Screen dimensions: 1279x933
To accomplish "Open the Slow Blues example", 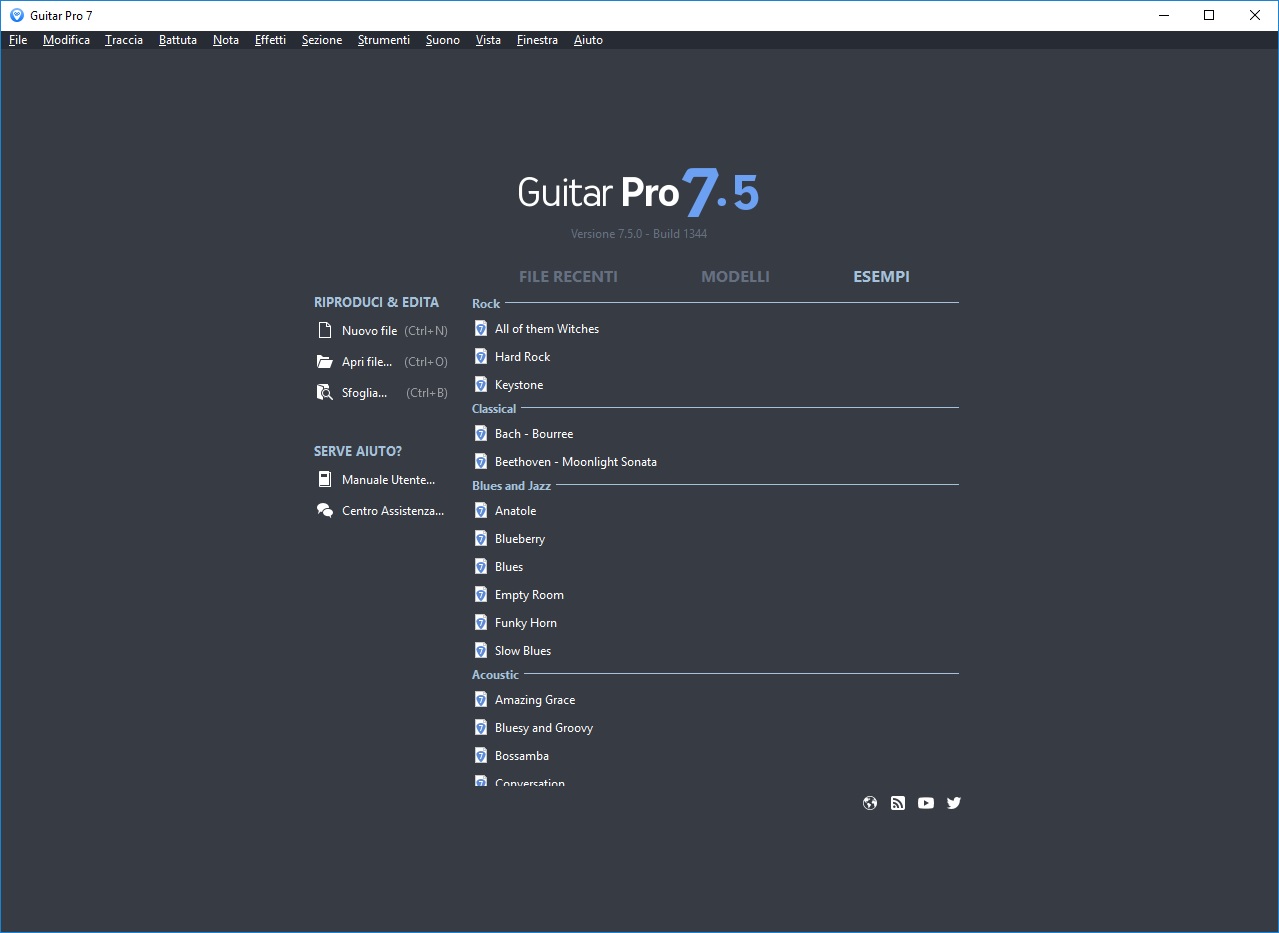I will click(523, 650).
